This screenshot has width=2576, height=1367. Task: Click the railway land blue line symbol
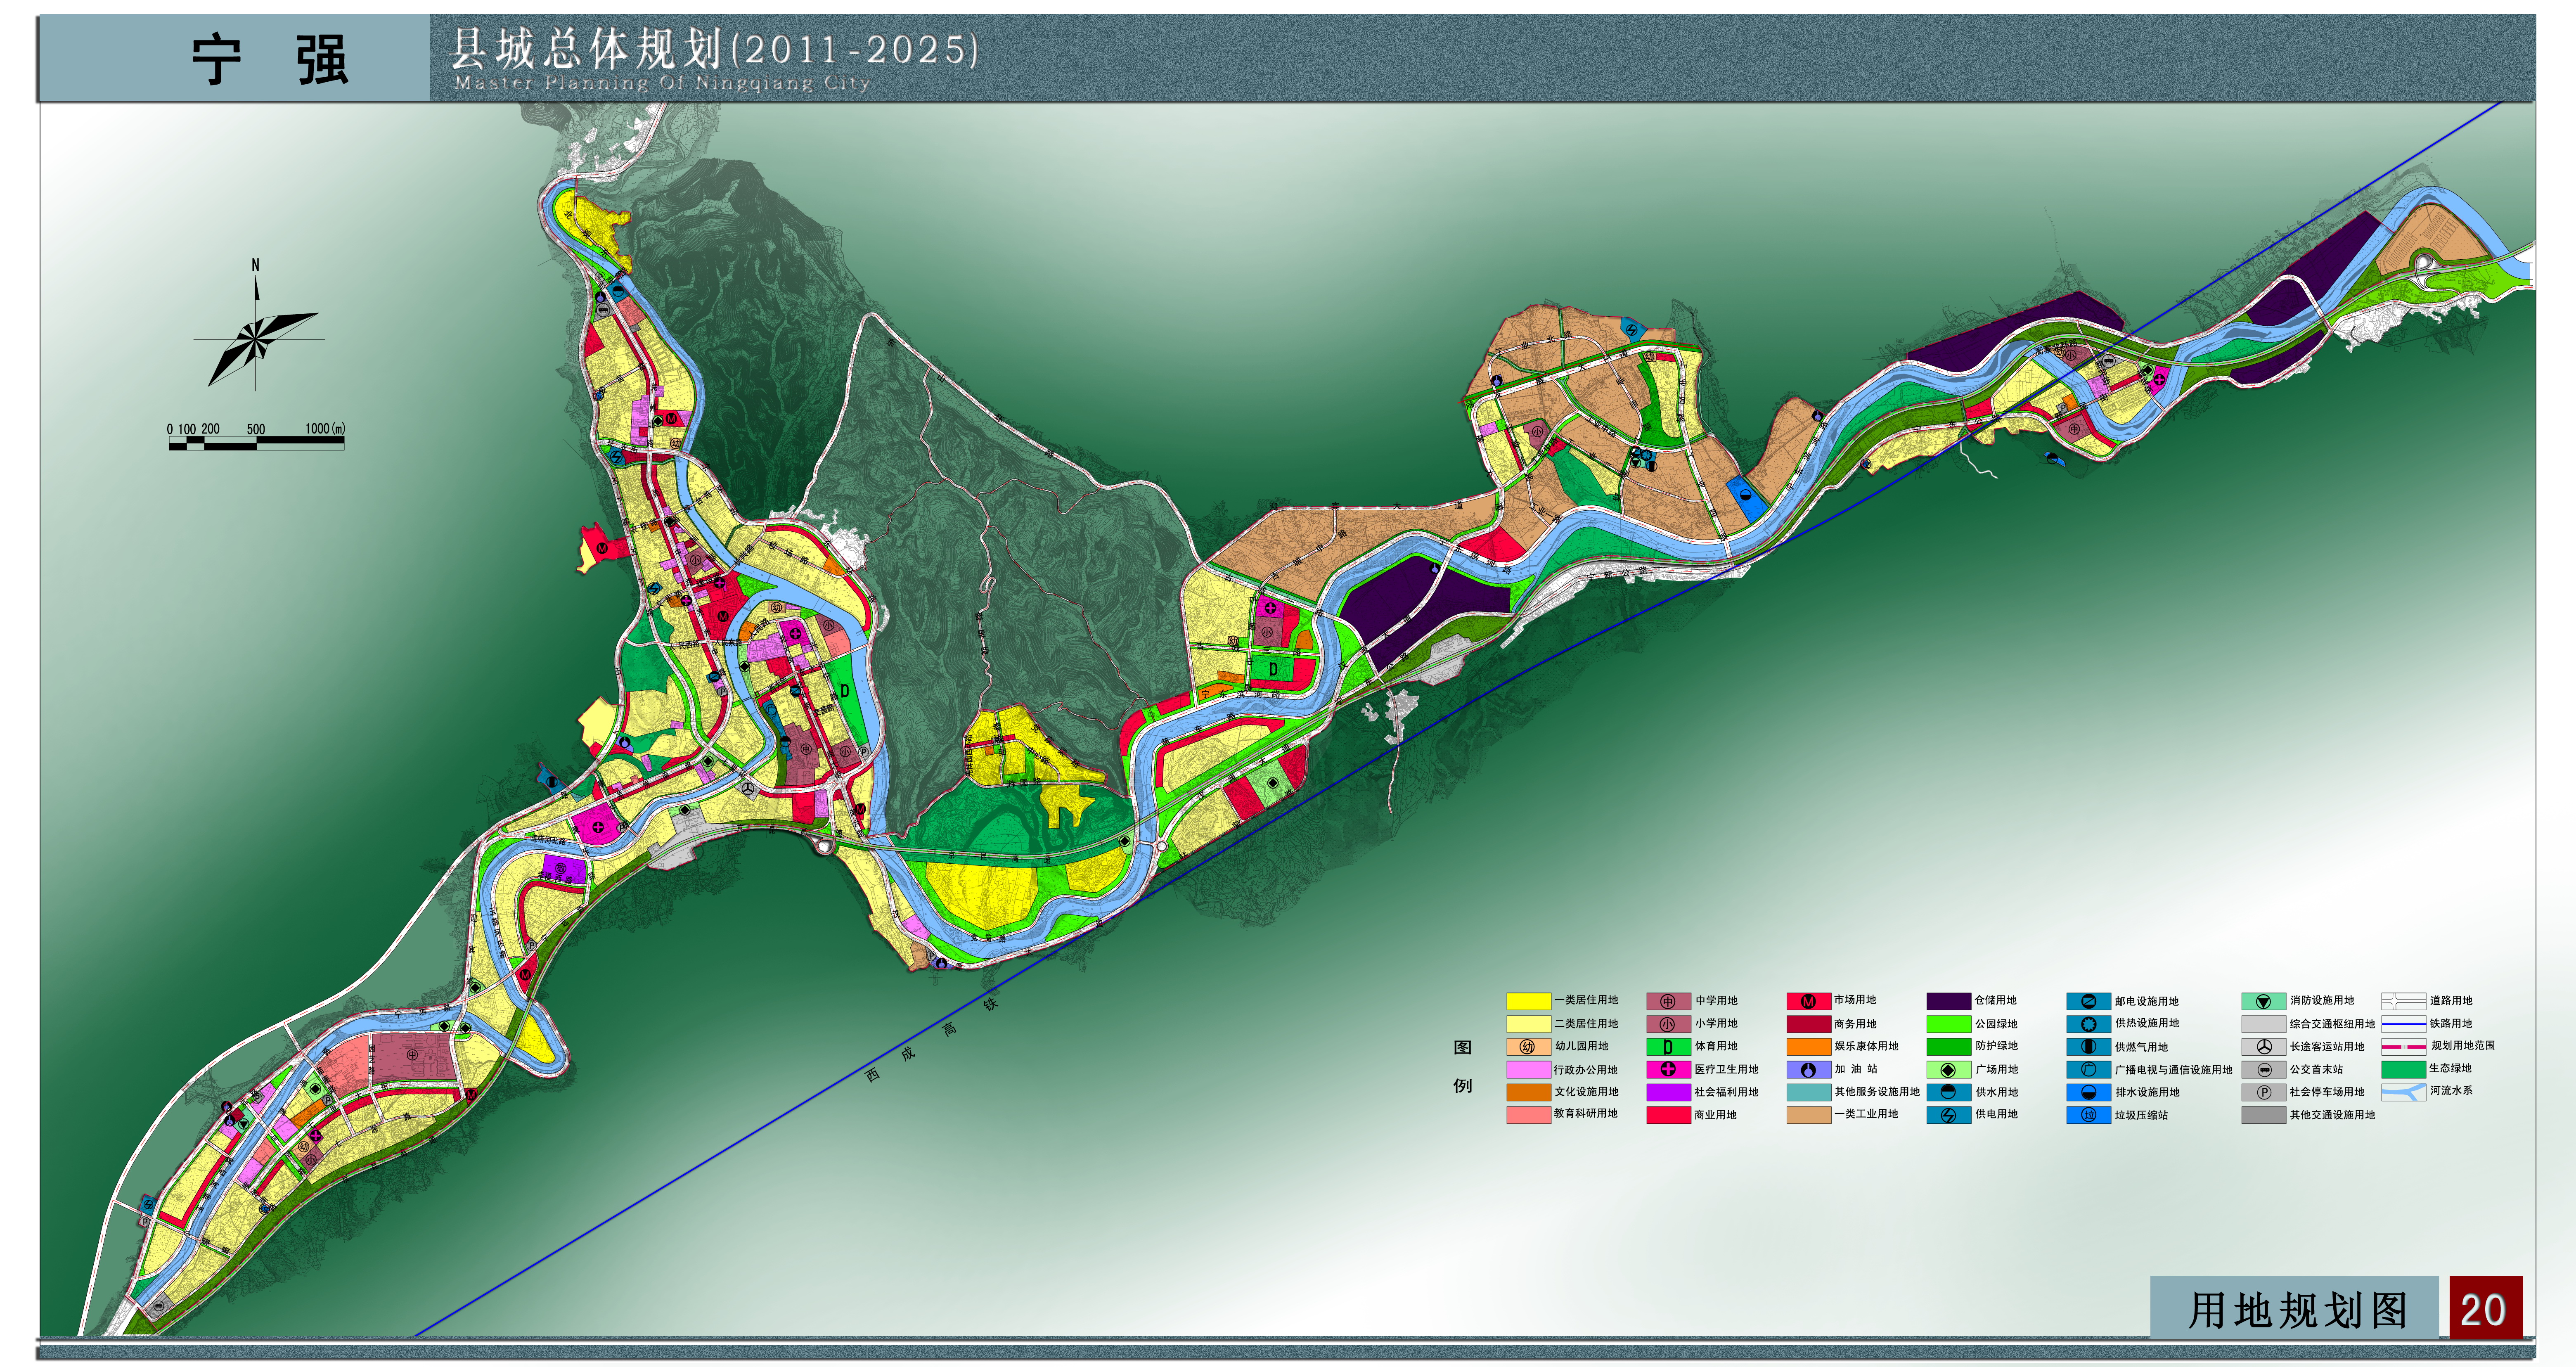coord(2403,1024)
